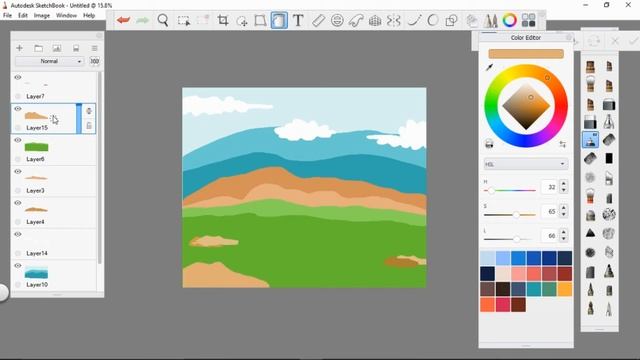Toggle lock circle on Layer3
The height and width of the screenshot is (360, 640).
click(x=18, y=191)
